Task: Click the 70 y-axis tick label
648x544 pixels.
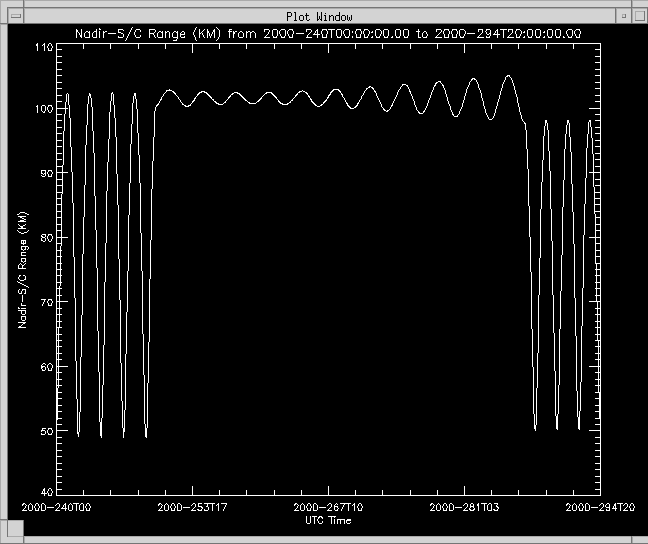Action: coord(49,301)
